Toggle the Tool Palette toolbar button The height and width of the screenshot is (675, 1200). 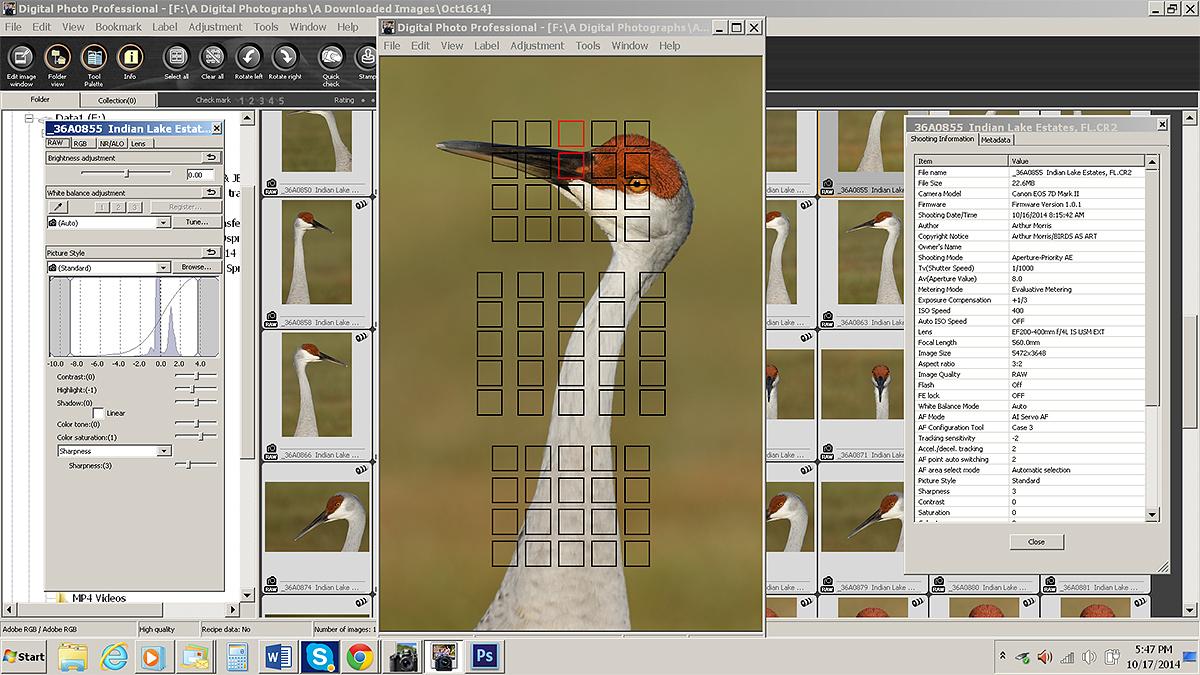[94, 63]
